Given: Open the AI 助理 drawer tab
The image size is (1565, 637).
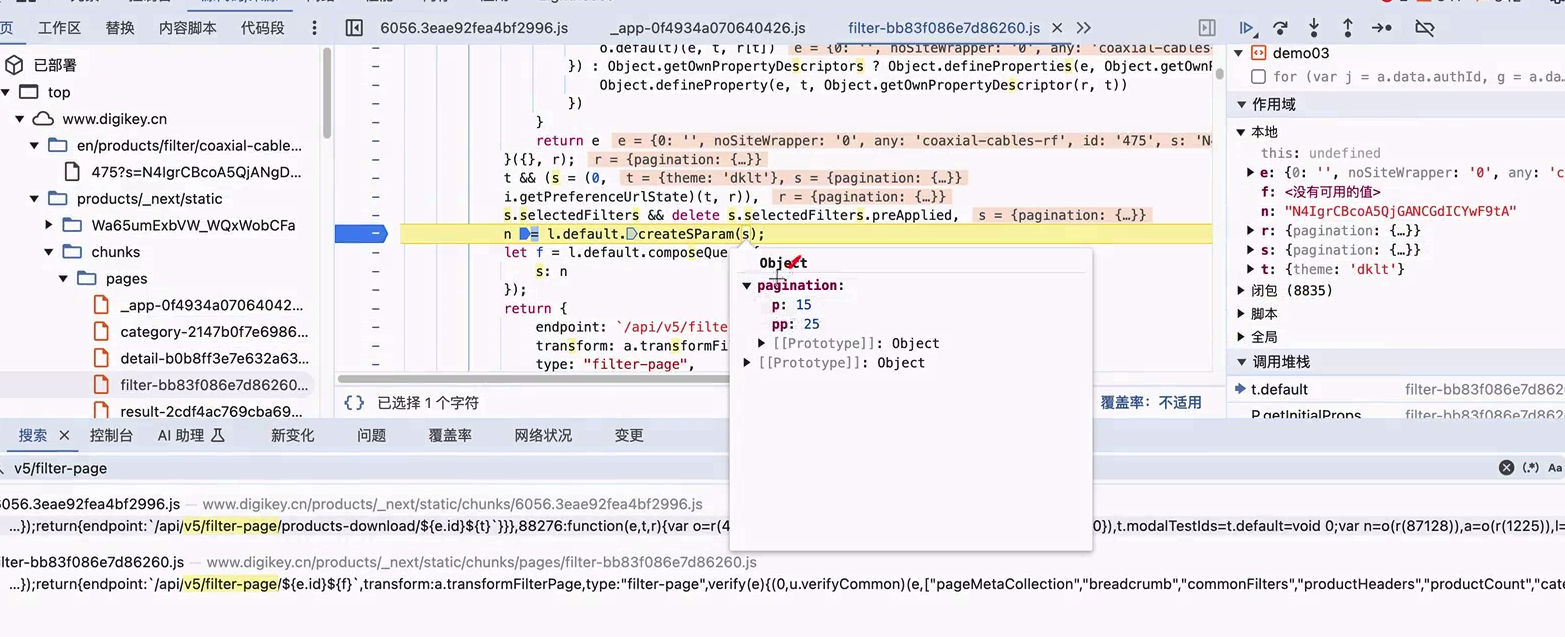Looking at the screenshot, I should (x=191, y=435).
